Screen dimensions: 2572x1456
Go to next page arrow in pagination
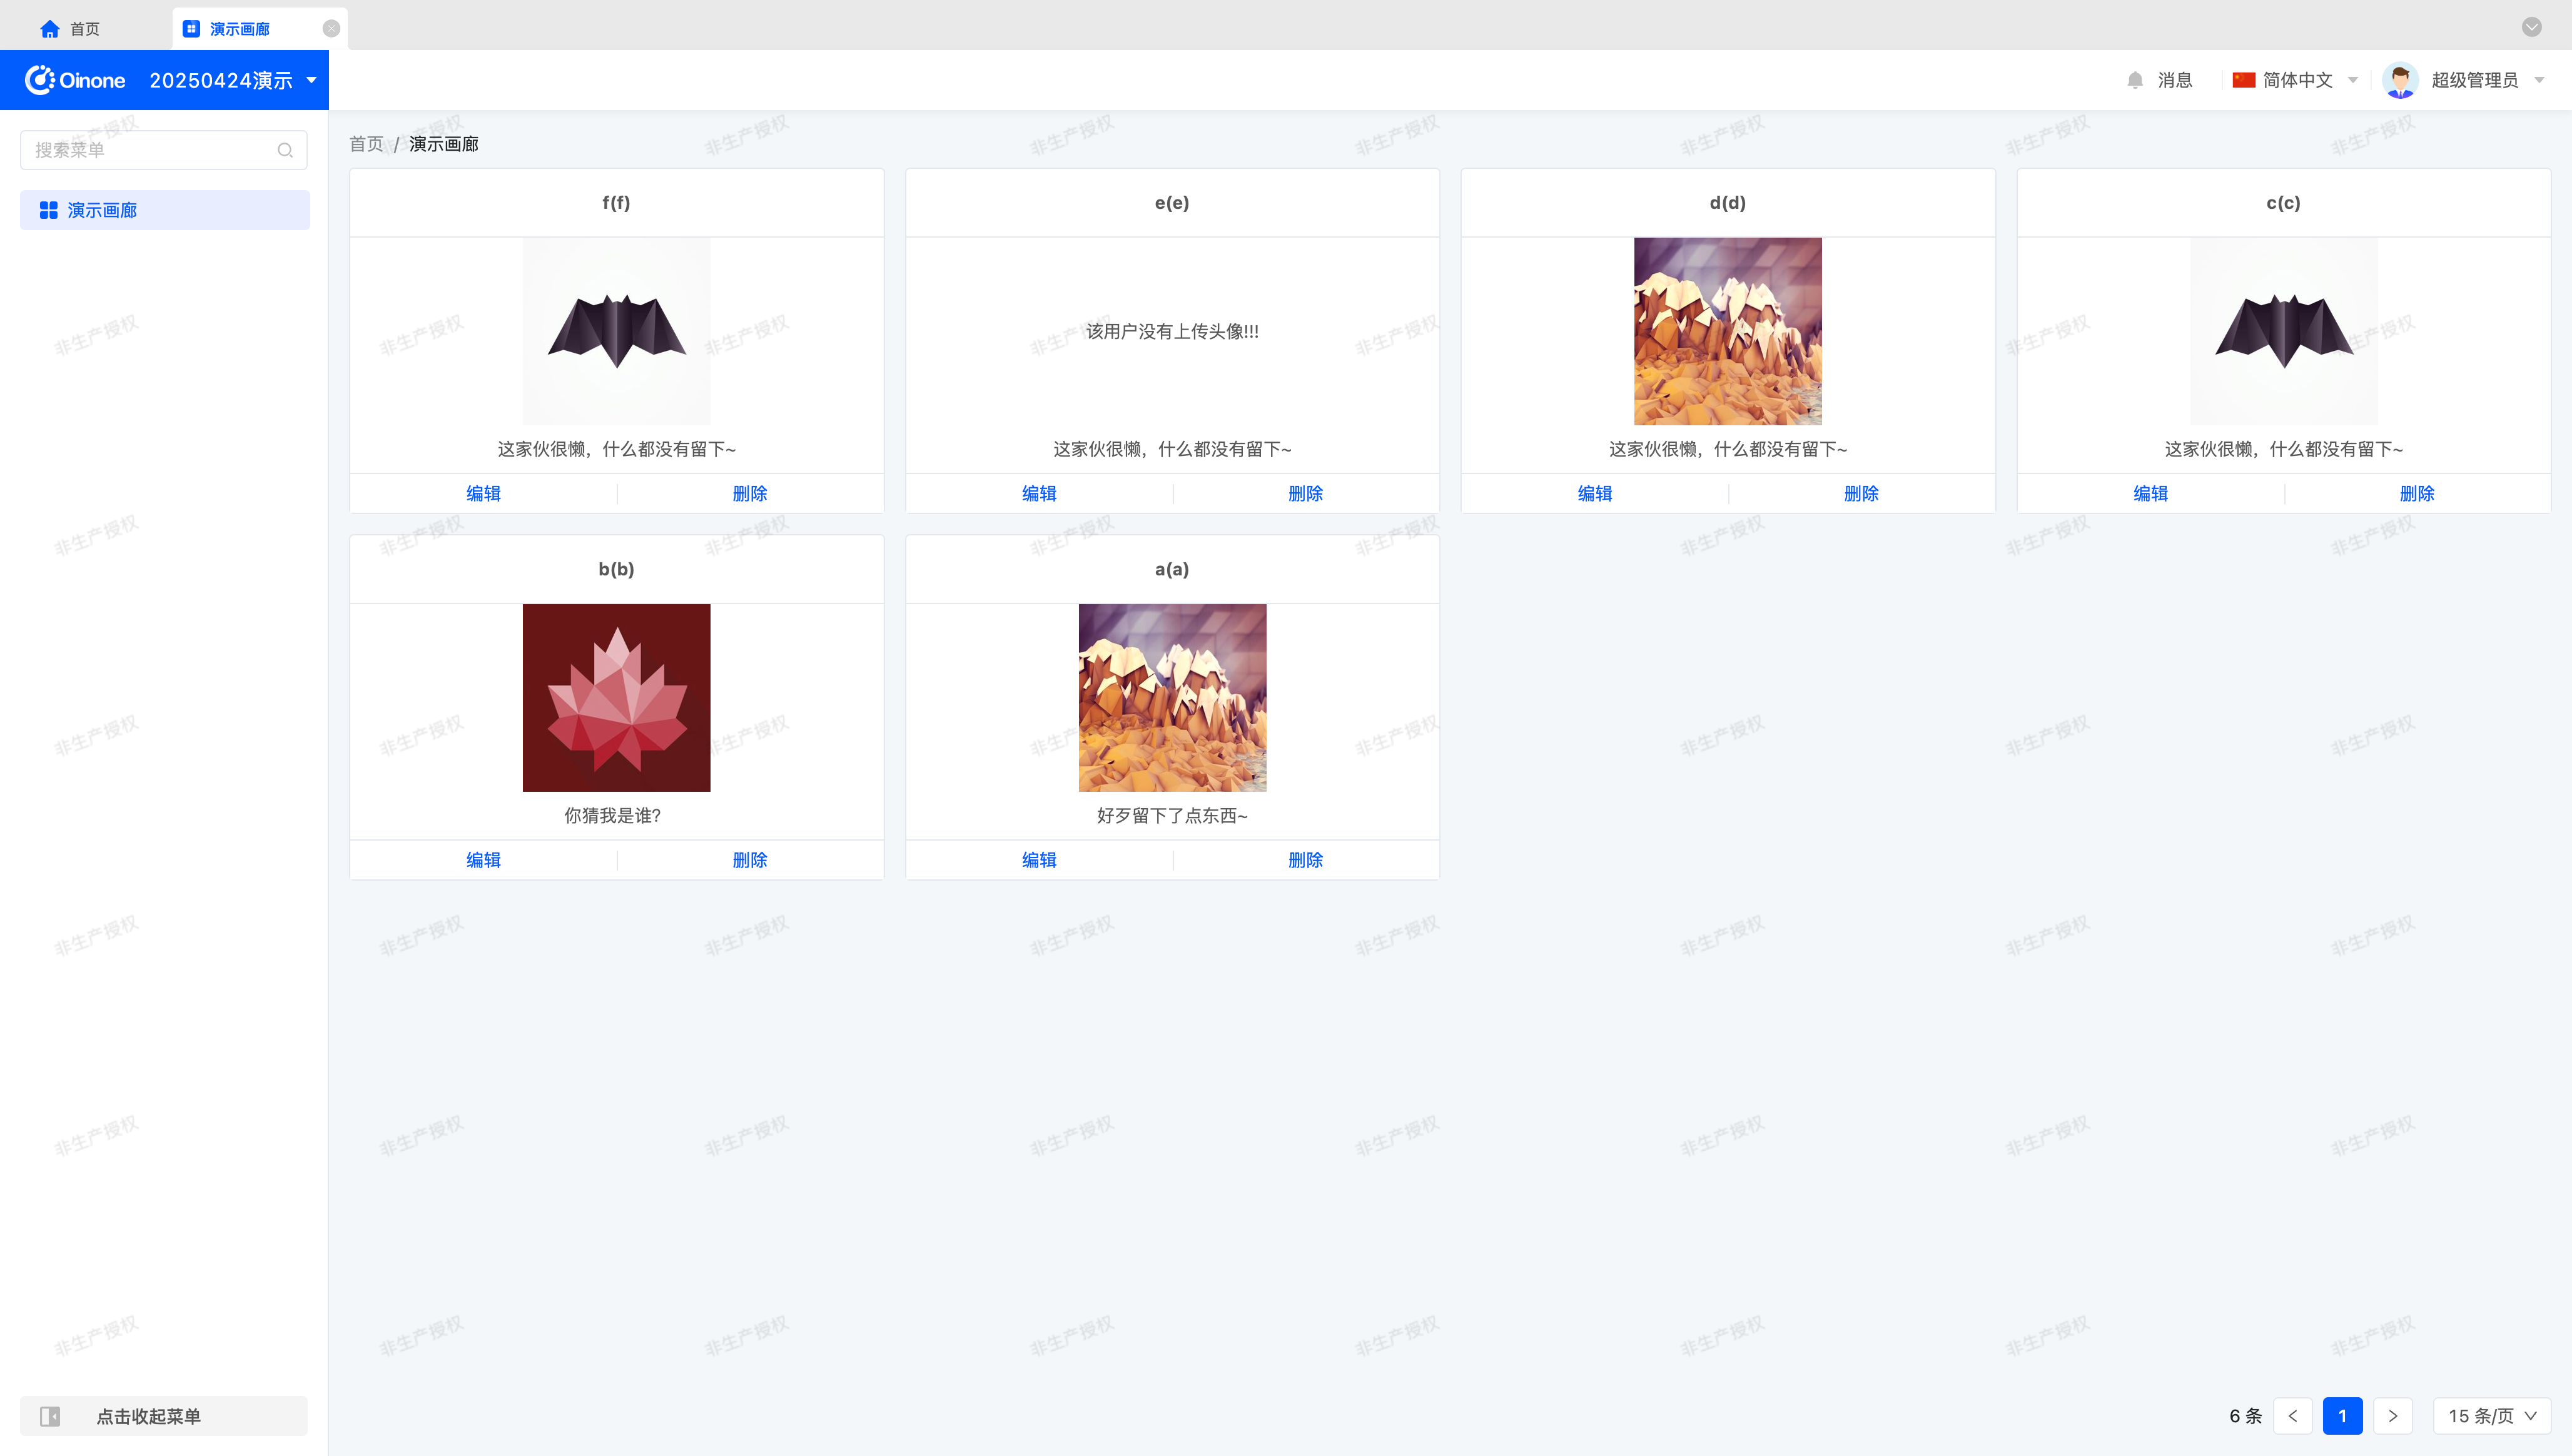2393,1416
